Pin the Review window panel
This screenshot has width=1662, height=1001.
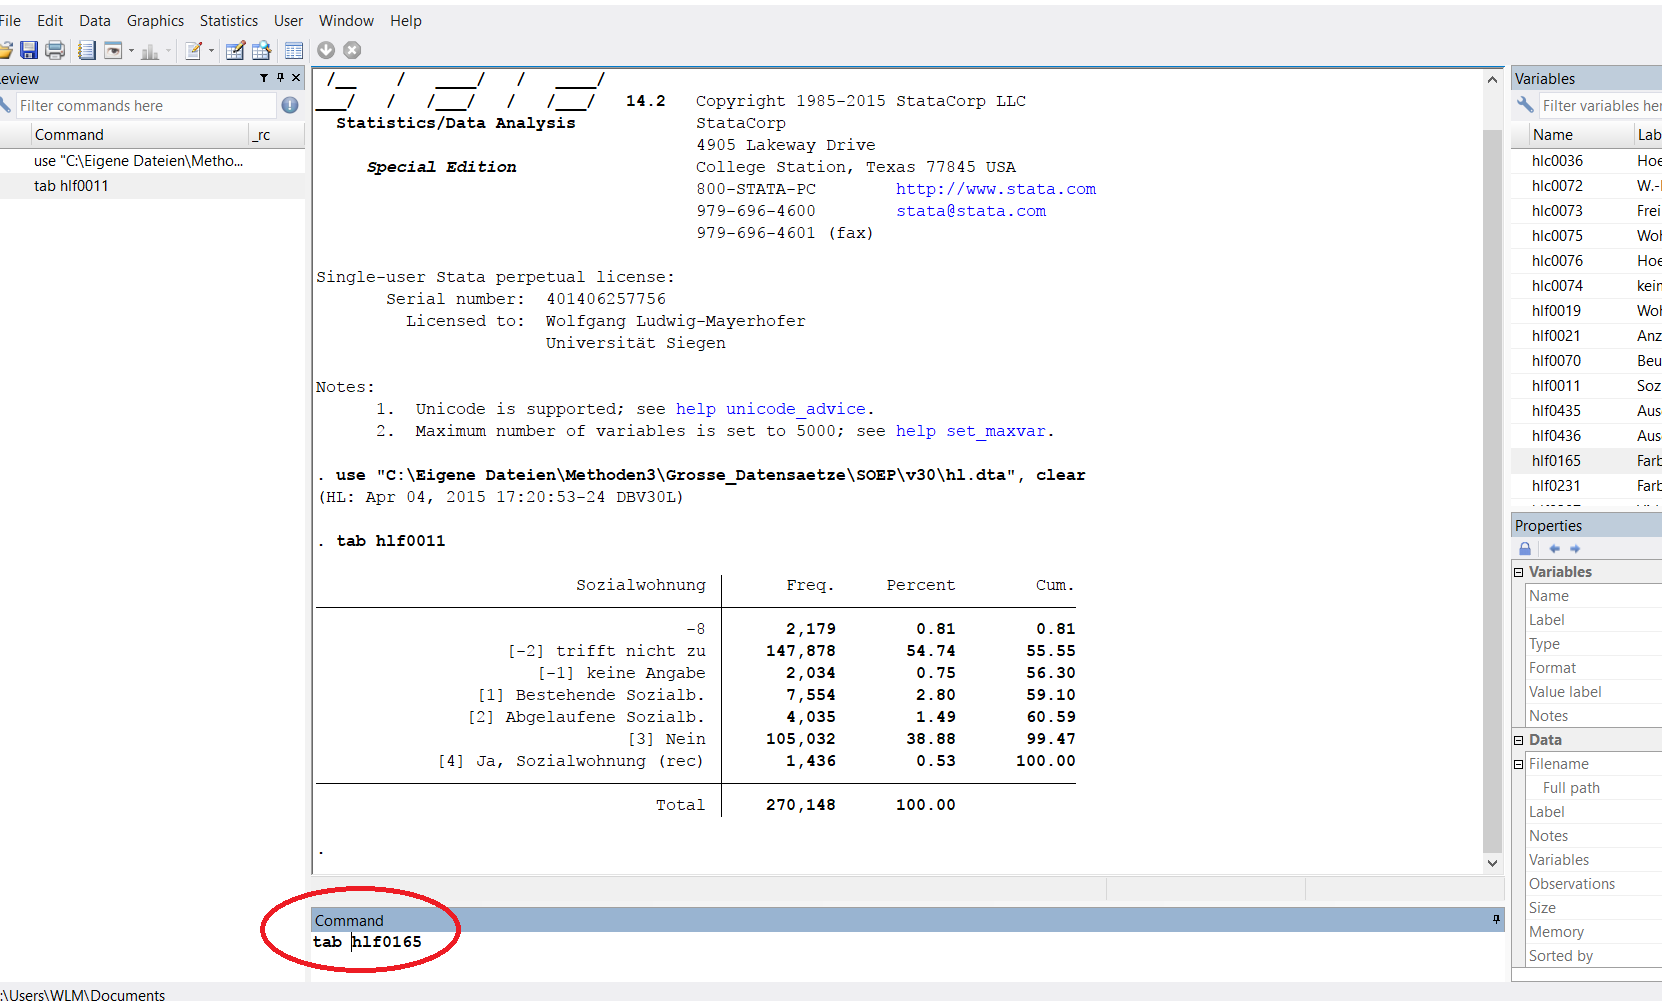[280, 77]
